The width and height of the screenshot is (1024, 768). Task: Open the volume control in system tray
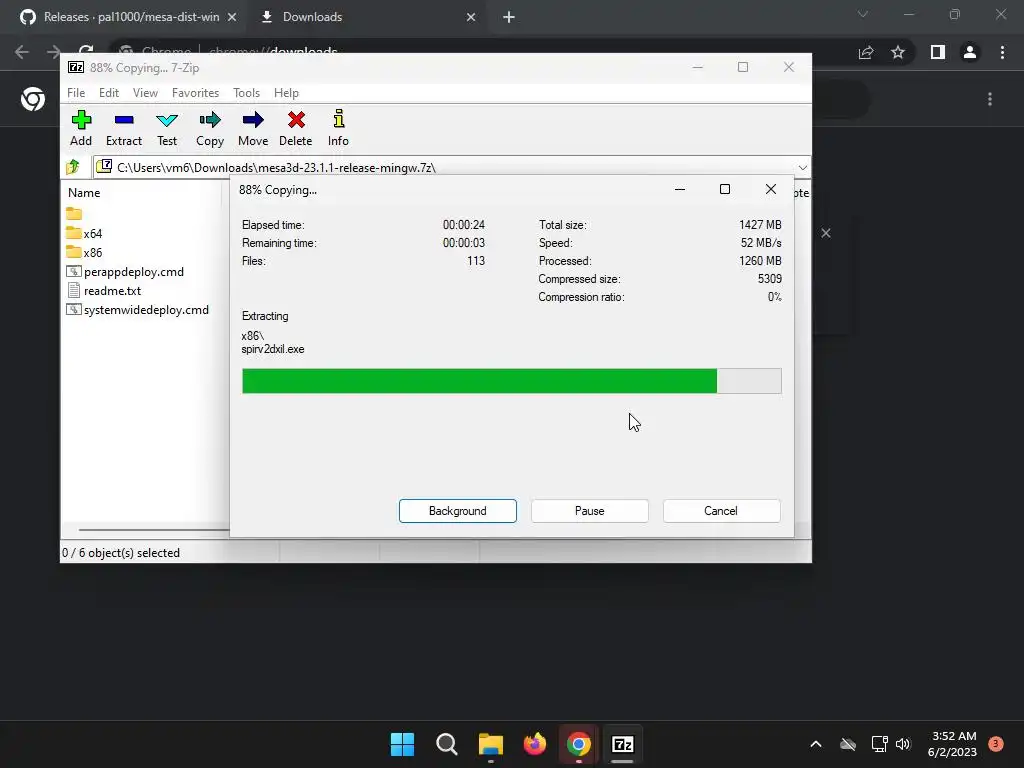point(903,744)
